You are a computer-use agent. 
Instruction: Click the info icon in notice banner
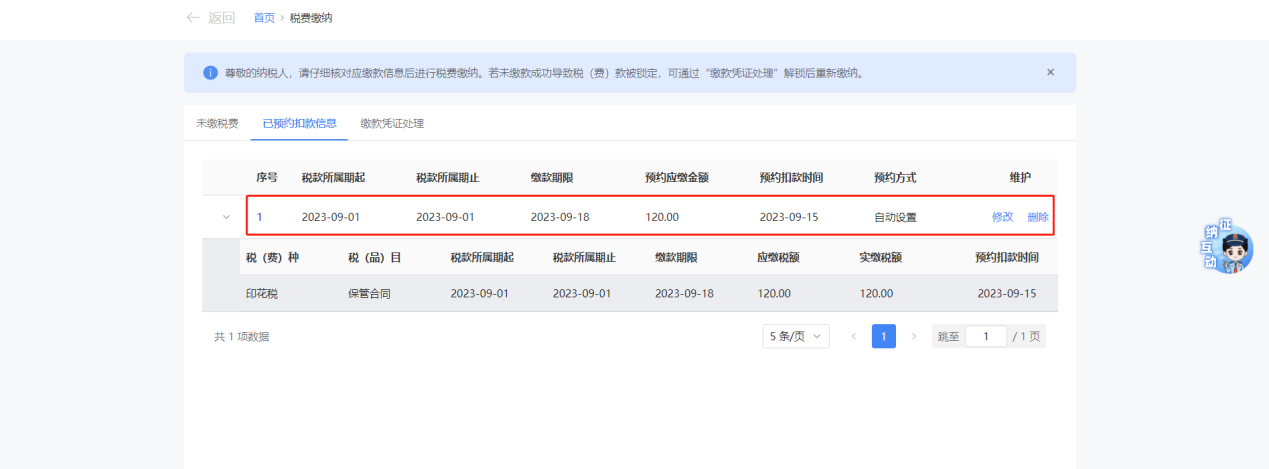click(210, 73)
